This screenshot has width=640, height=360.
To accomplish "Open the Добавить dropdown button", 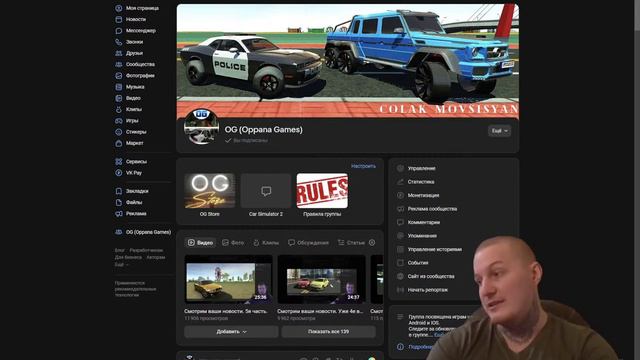I will click(231, 331).
